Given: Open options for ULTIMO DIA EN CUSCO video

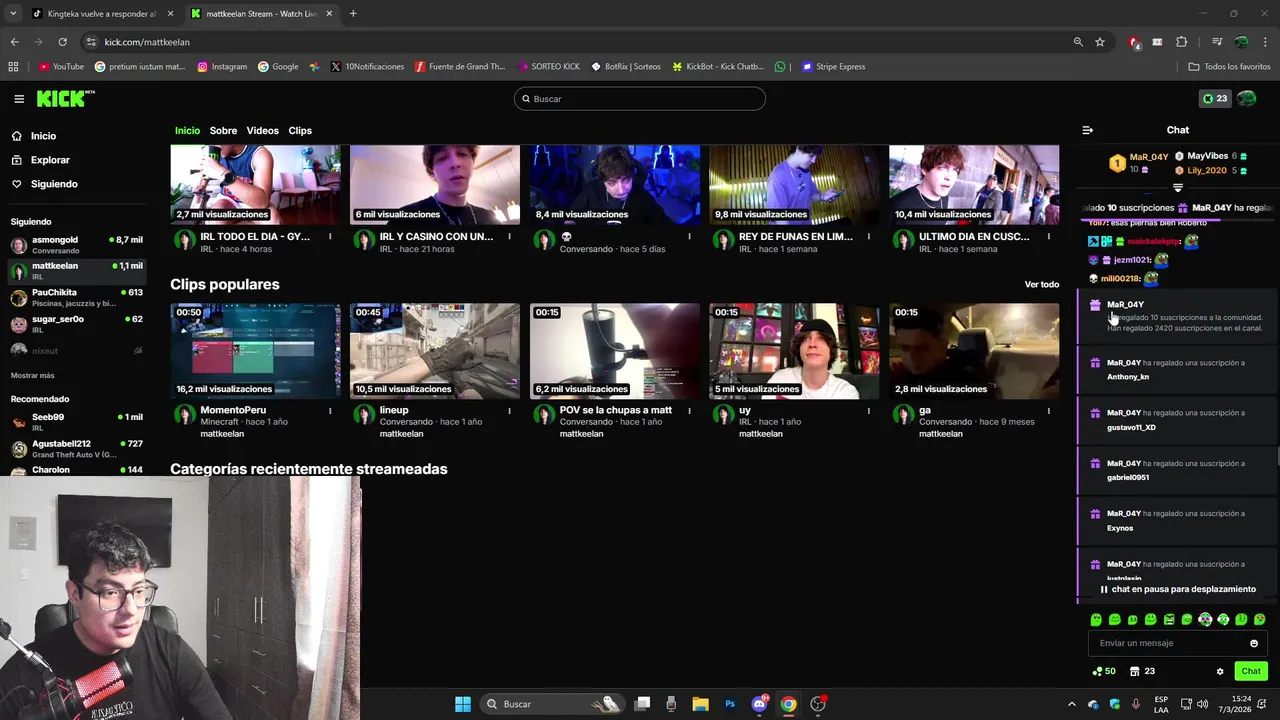Looking at the screenshot, I should tap(1048, 237).
